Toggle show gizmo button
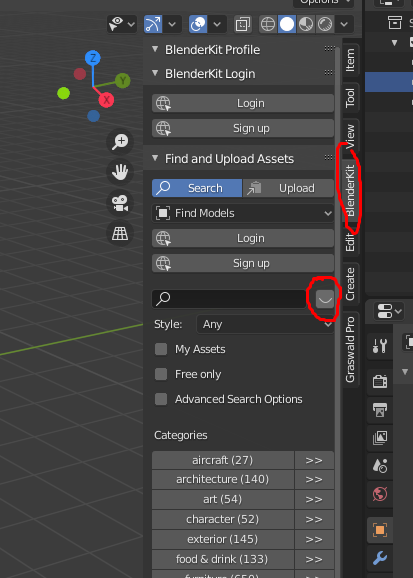 coord(153,24)
